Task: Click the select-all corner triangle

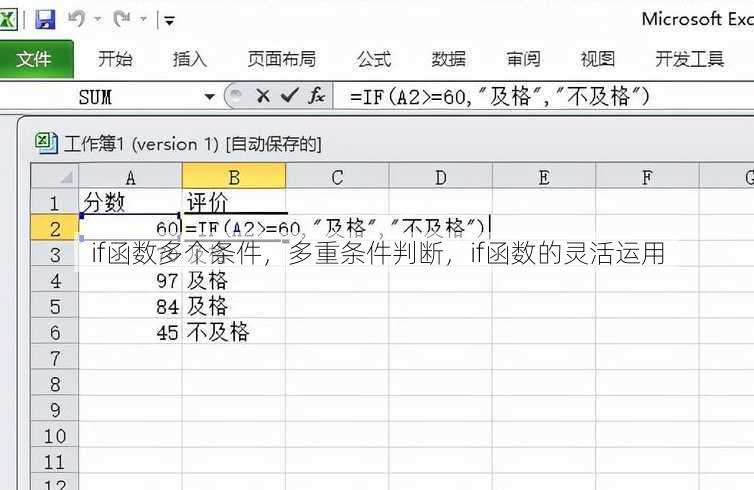Action: click(55, 176)
